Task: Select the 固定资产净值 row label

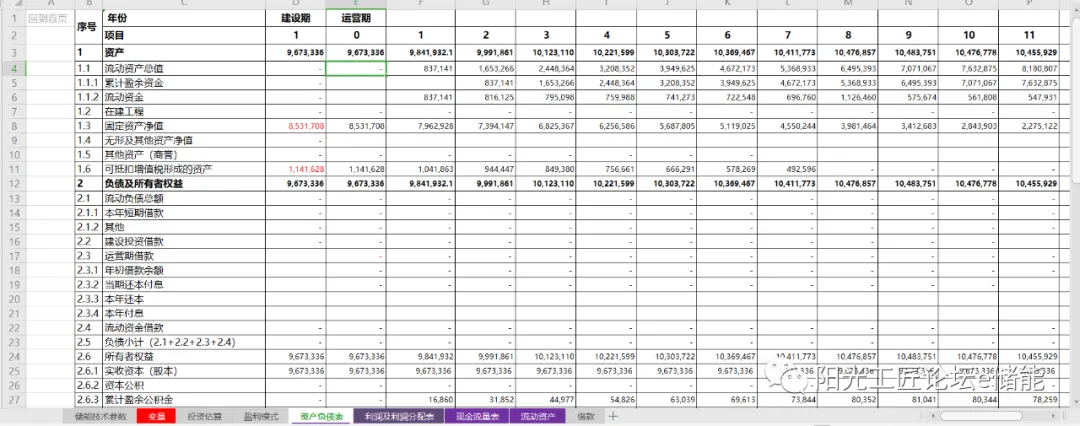Action: point(183,126)
